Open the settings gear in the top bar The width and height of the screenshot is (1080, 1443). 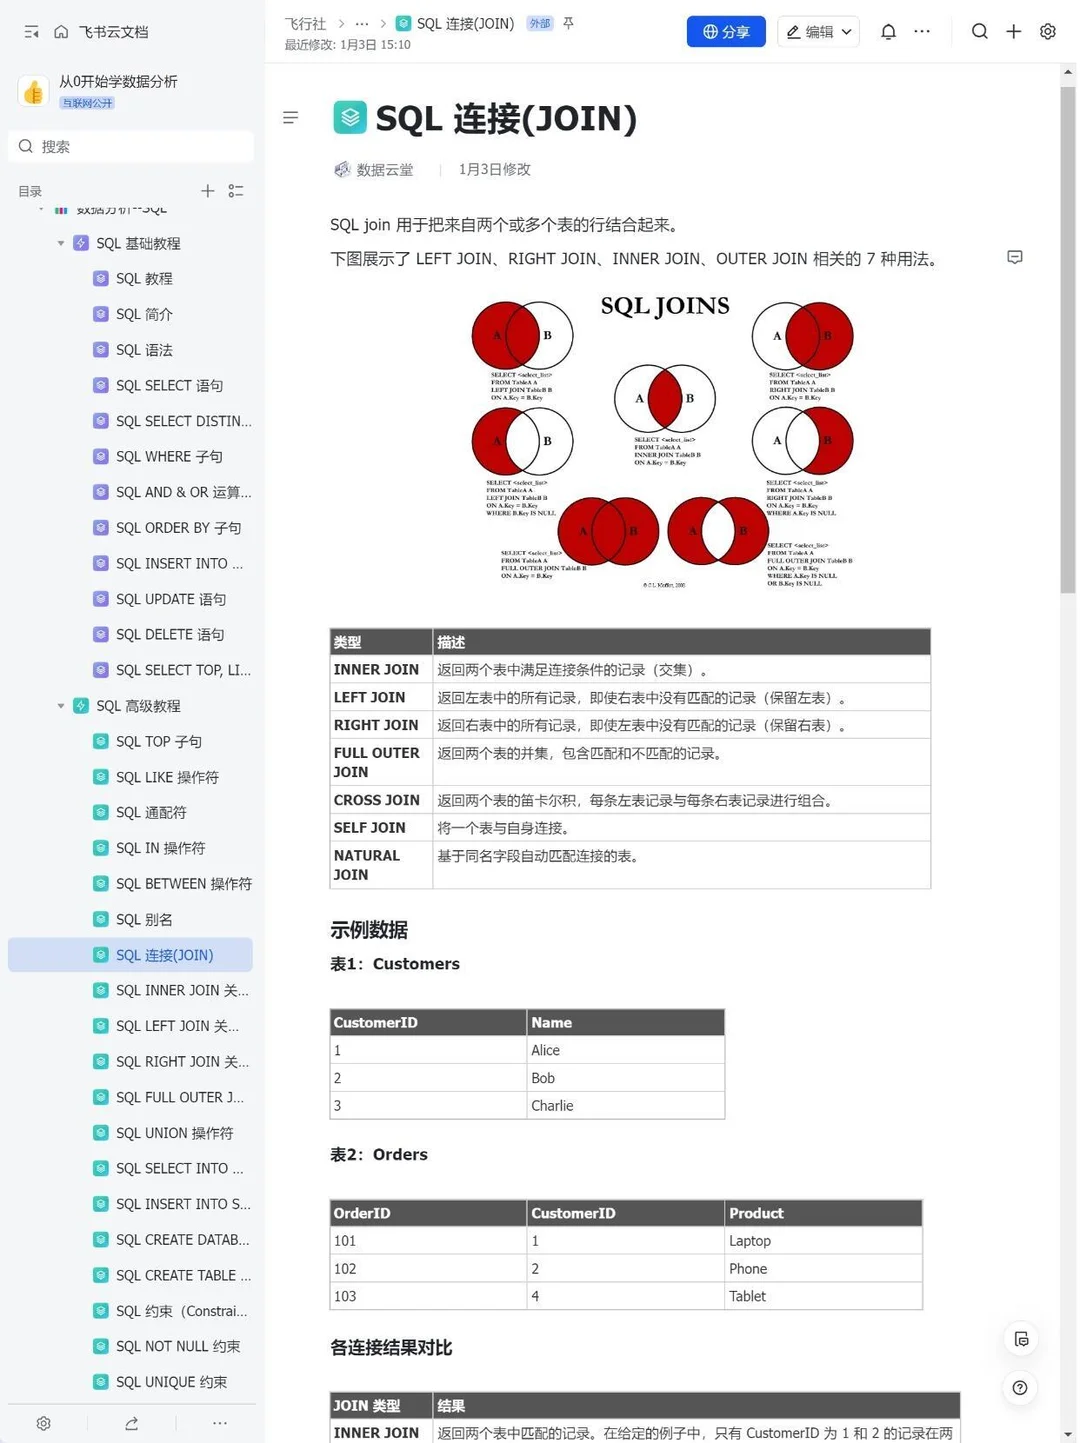click(1047, 31)
